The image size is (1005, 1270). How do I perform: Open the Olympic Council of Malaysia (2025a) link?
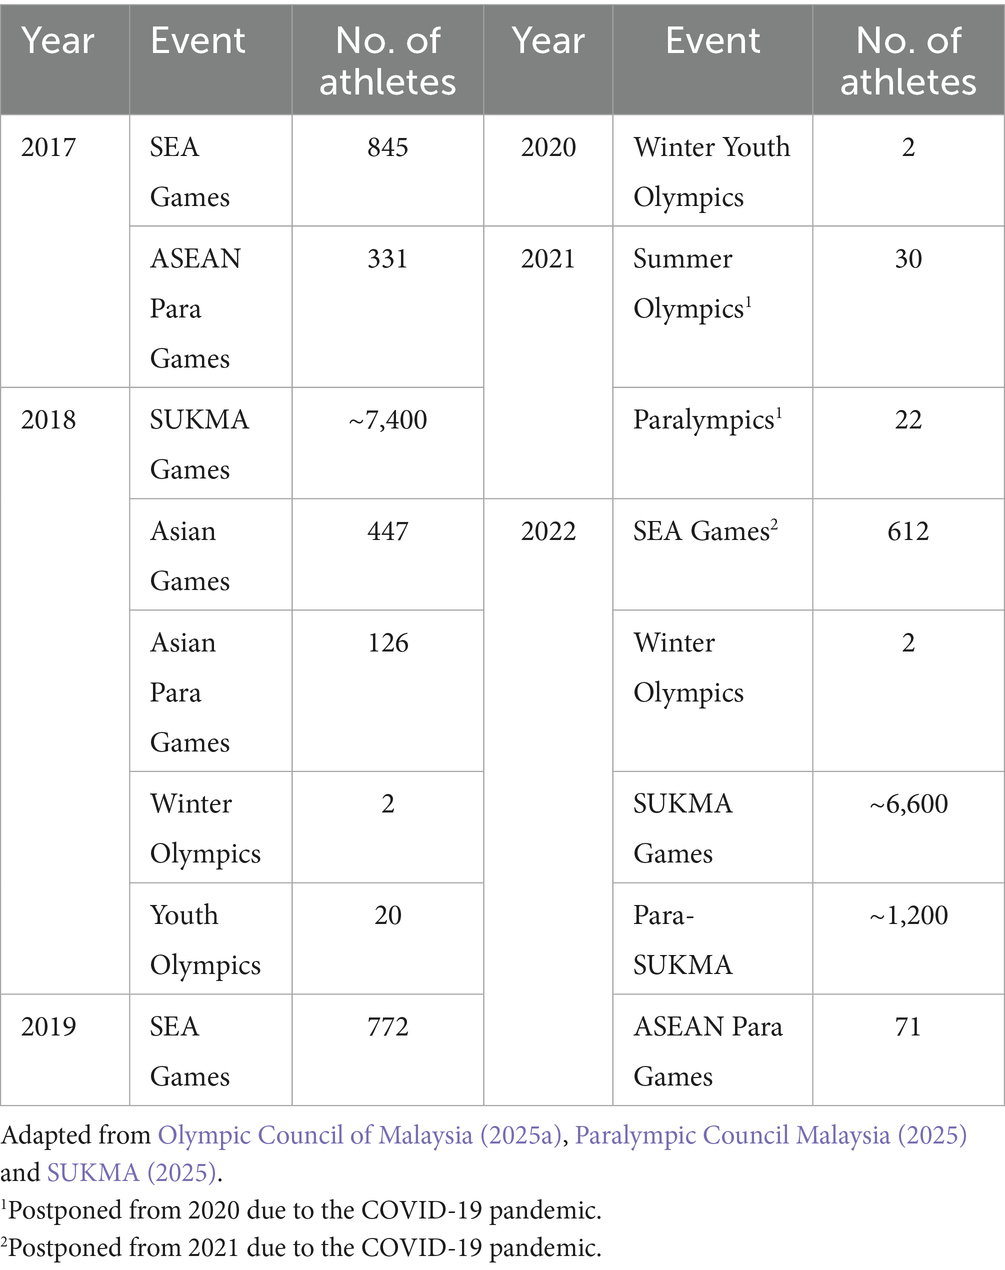coord(360,1136)
